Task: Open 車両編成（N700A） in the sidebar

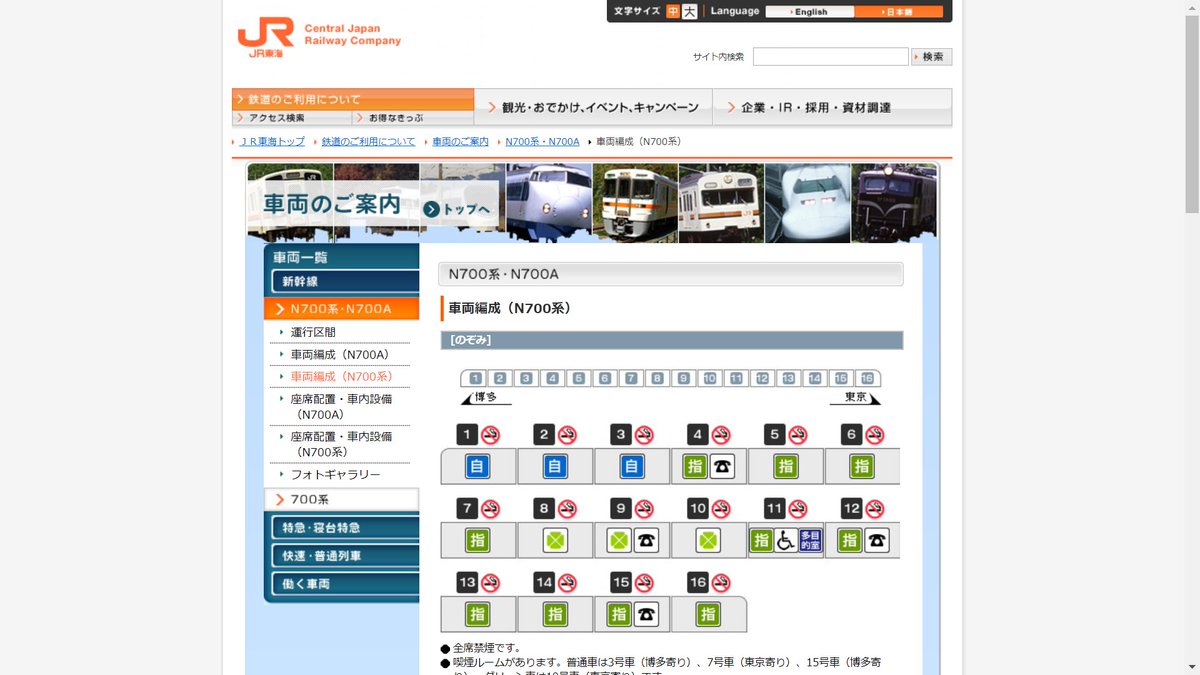Action: coord(340,354)
